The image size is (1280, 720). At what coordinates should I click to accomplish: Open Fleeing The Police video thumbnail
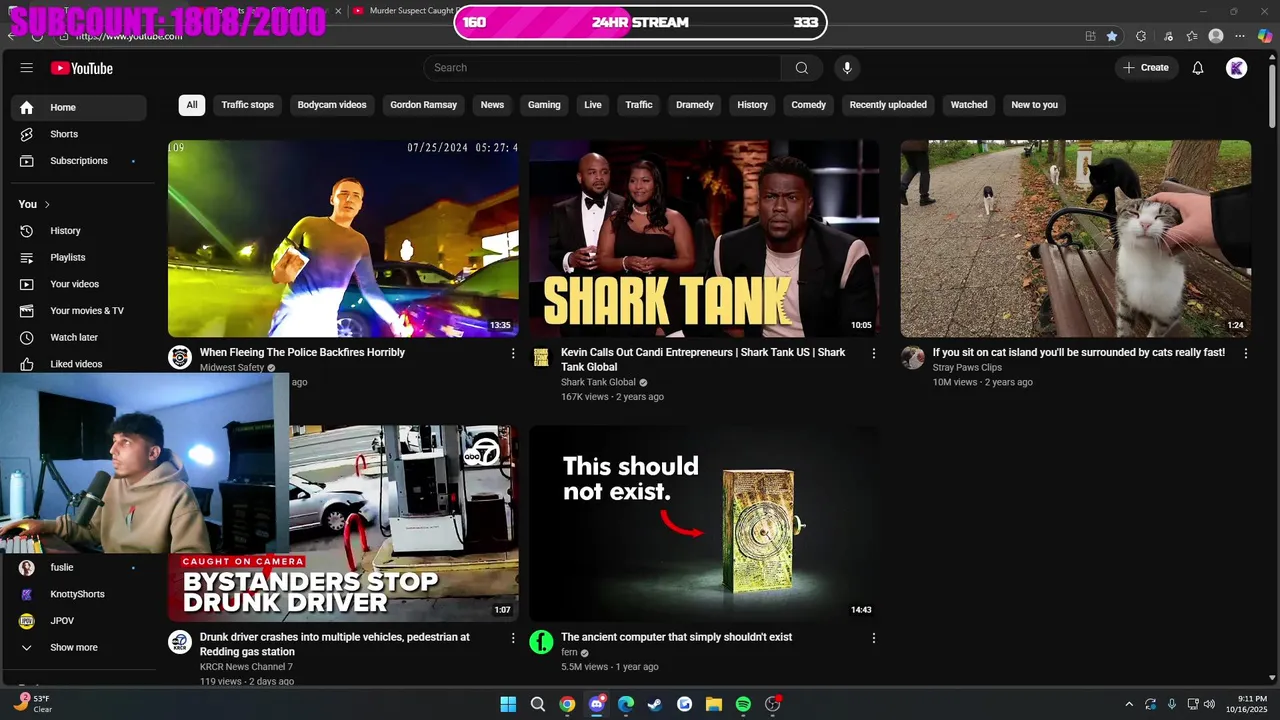point(343,238)
